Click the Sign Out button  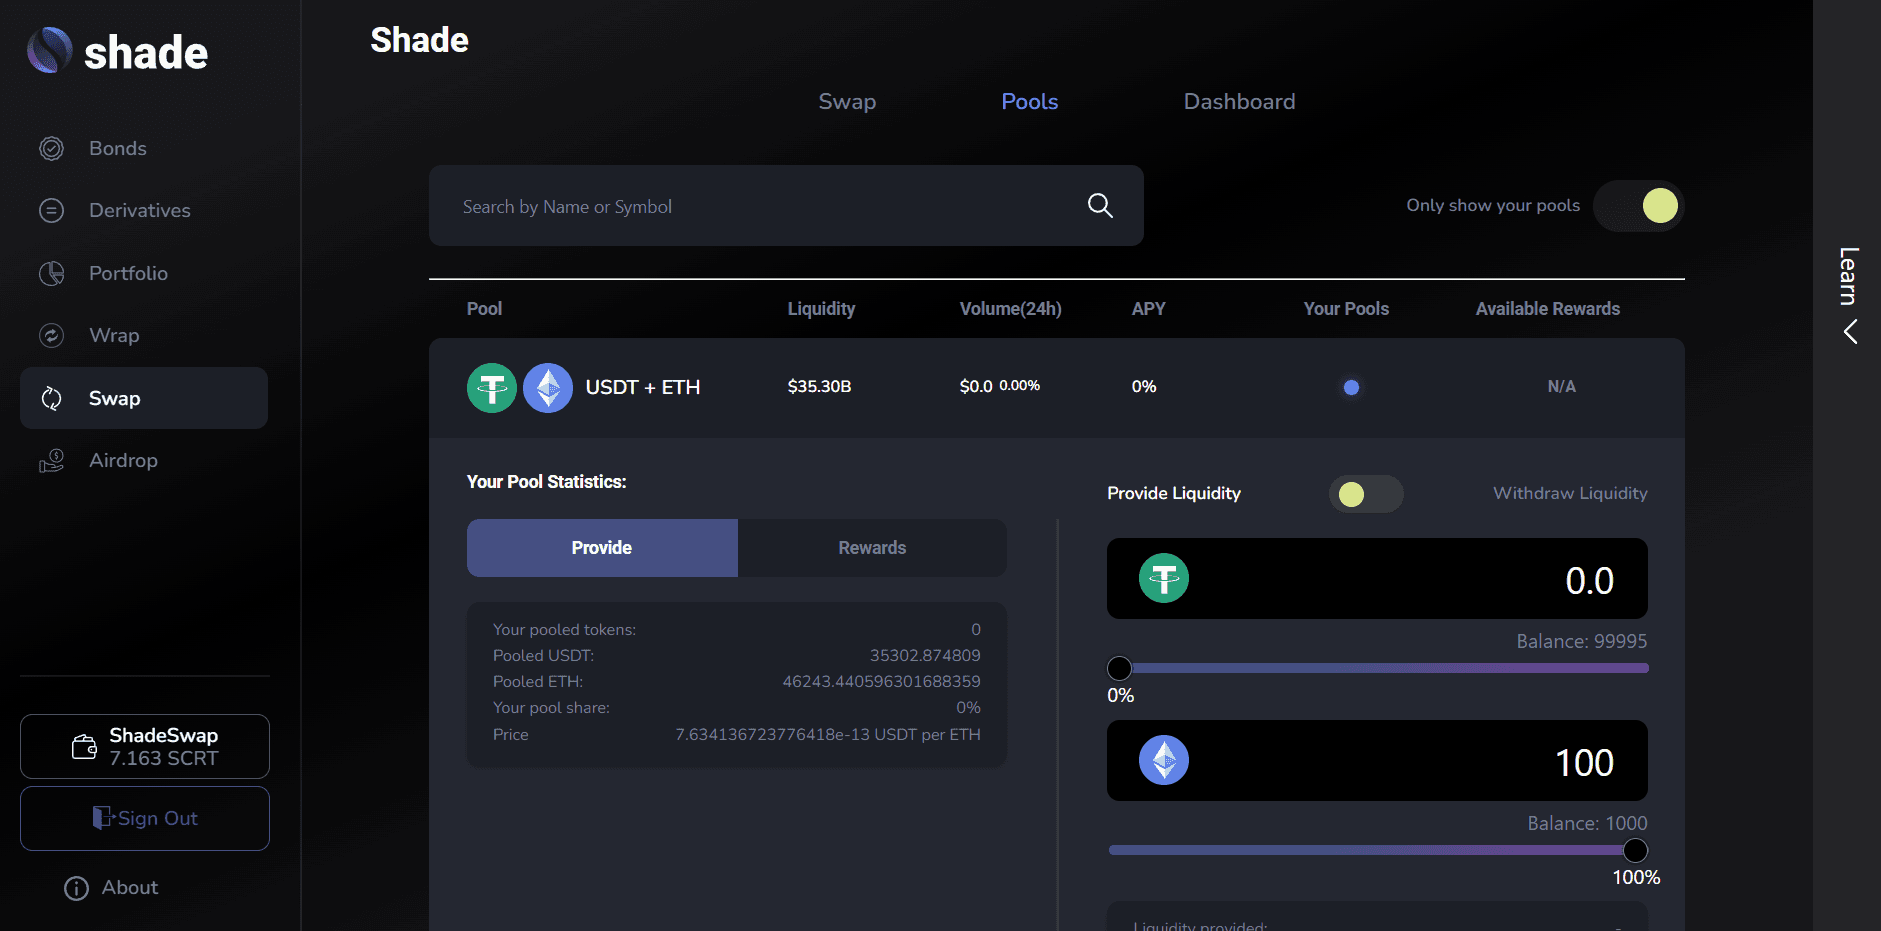[x=145, y=818]
